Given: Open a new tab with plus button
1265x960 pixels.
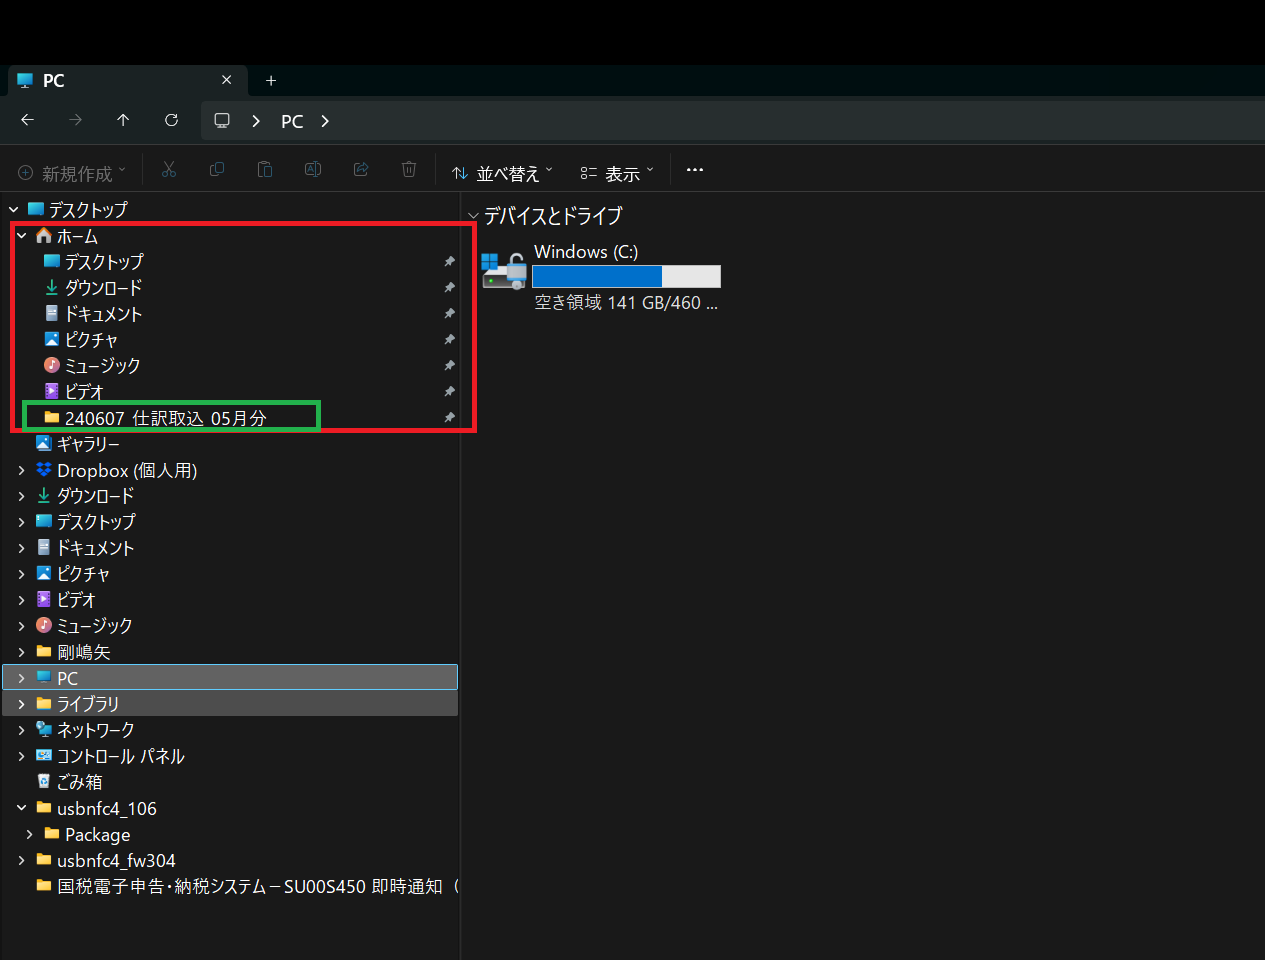Looking at the screenshot, I should (x=271, y=81).
